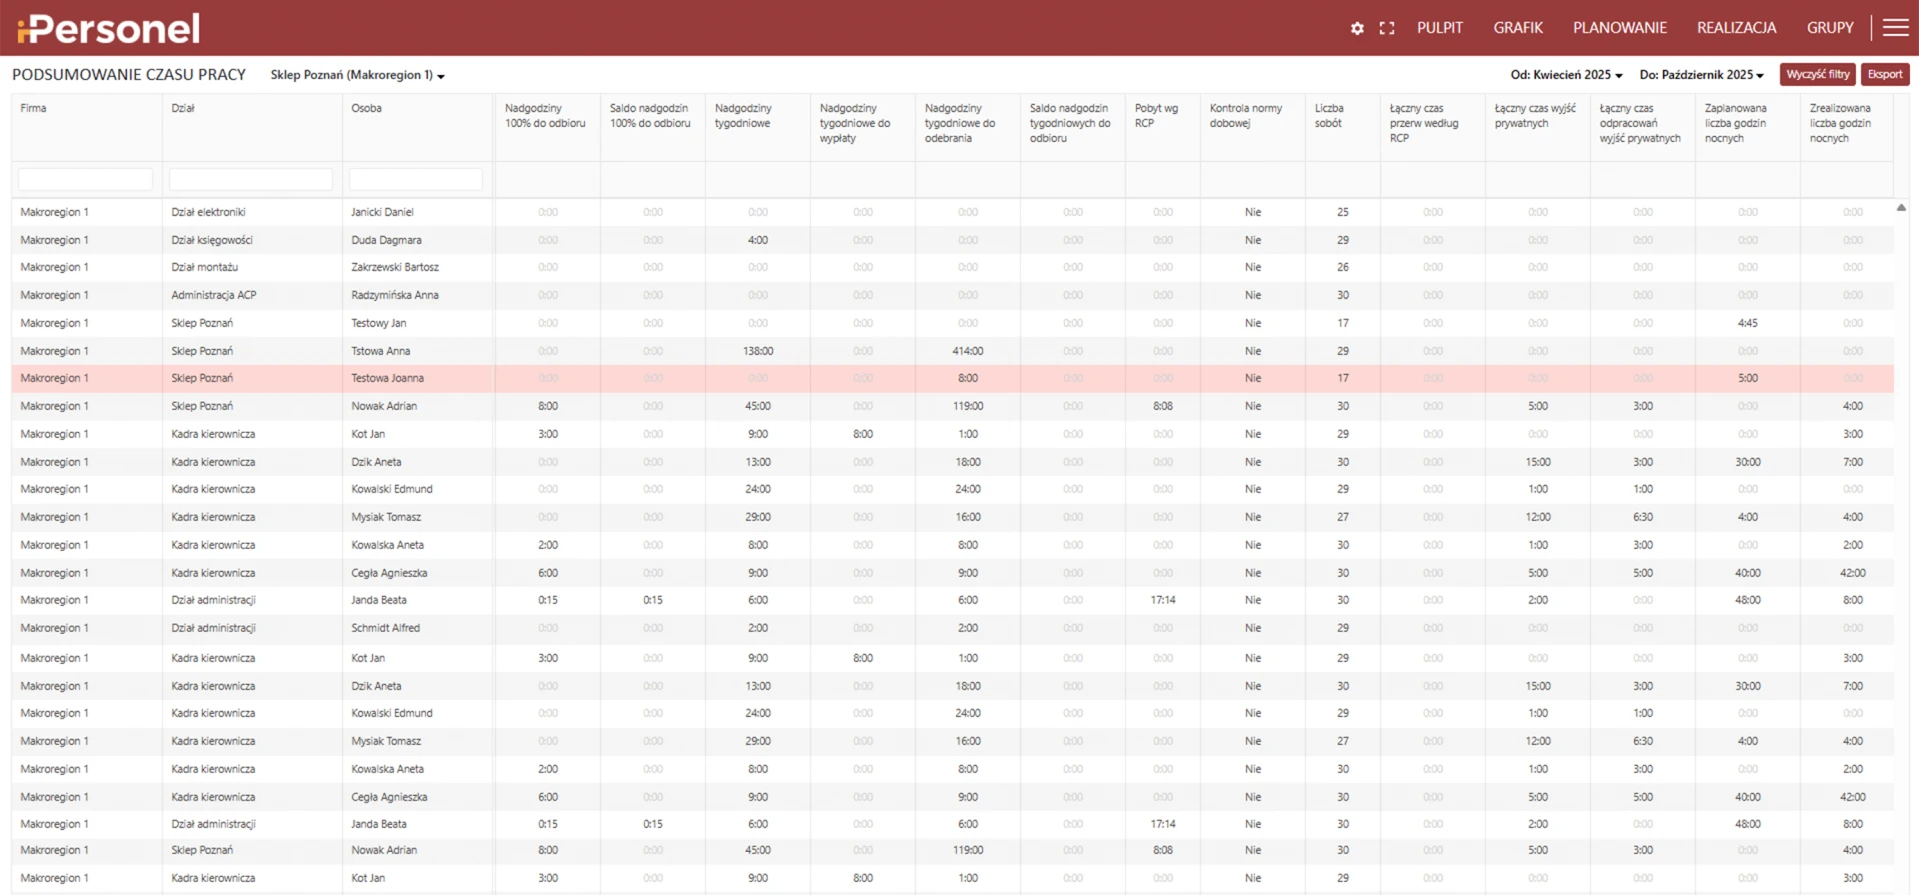Open the Do: Październik 2025 date dropdown

tap(1701, 75)
